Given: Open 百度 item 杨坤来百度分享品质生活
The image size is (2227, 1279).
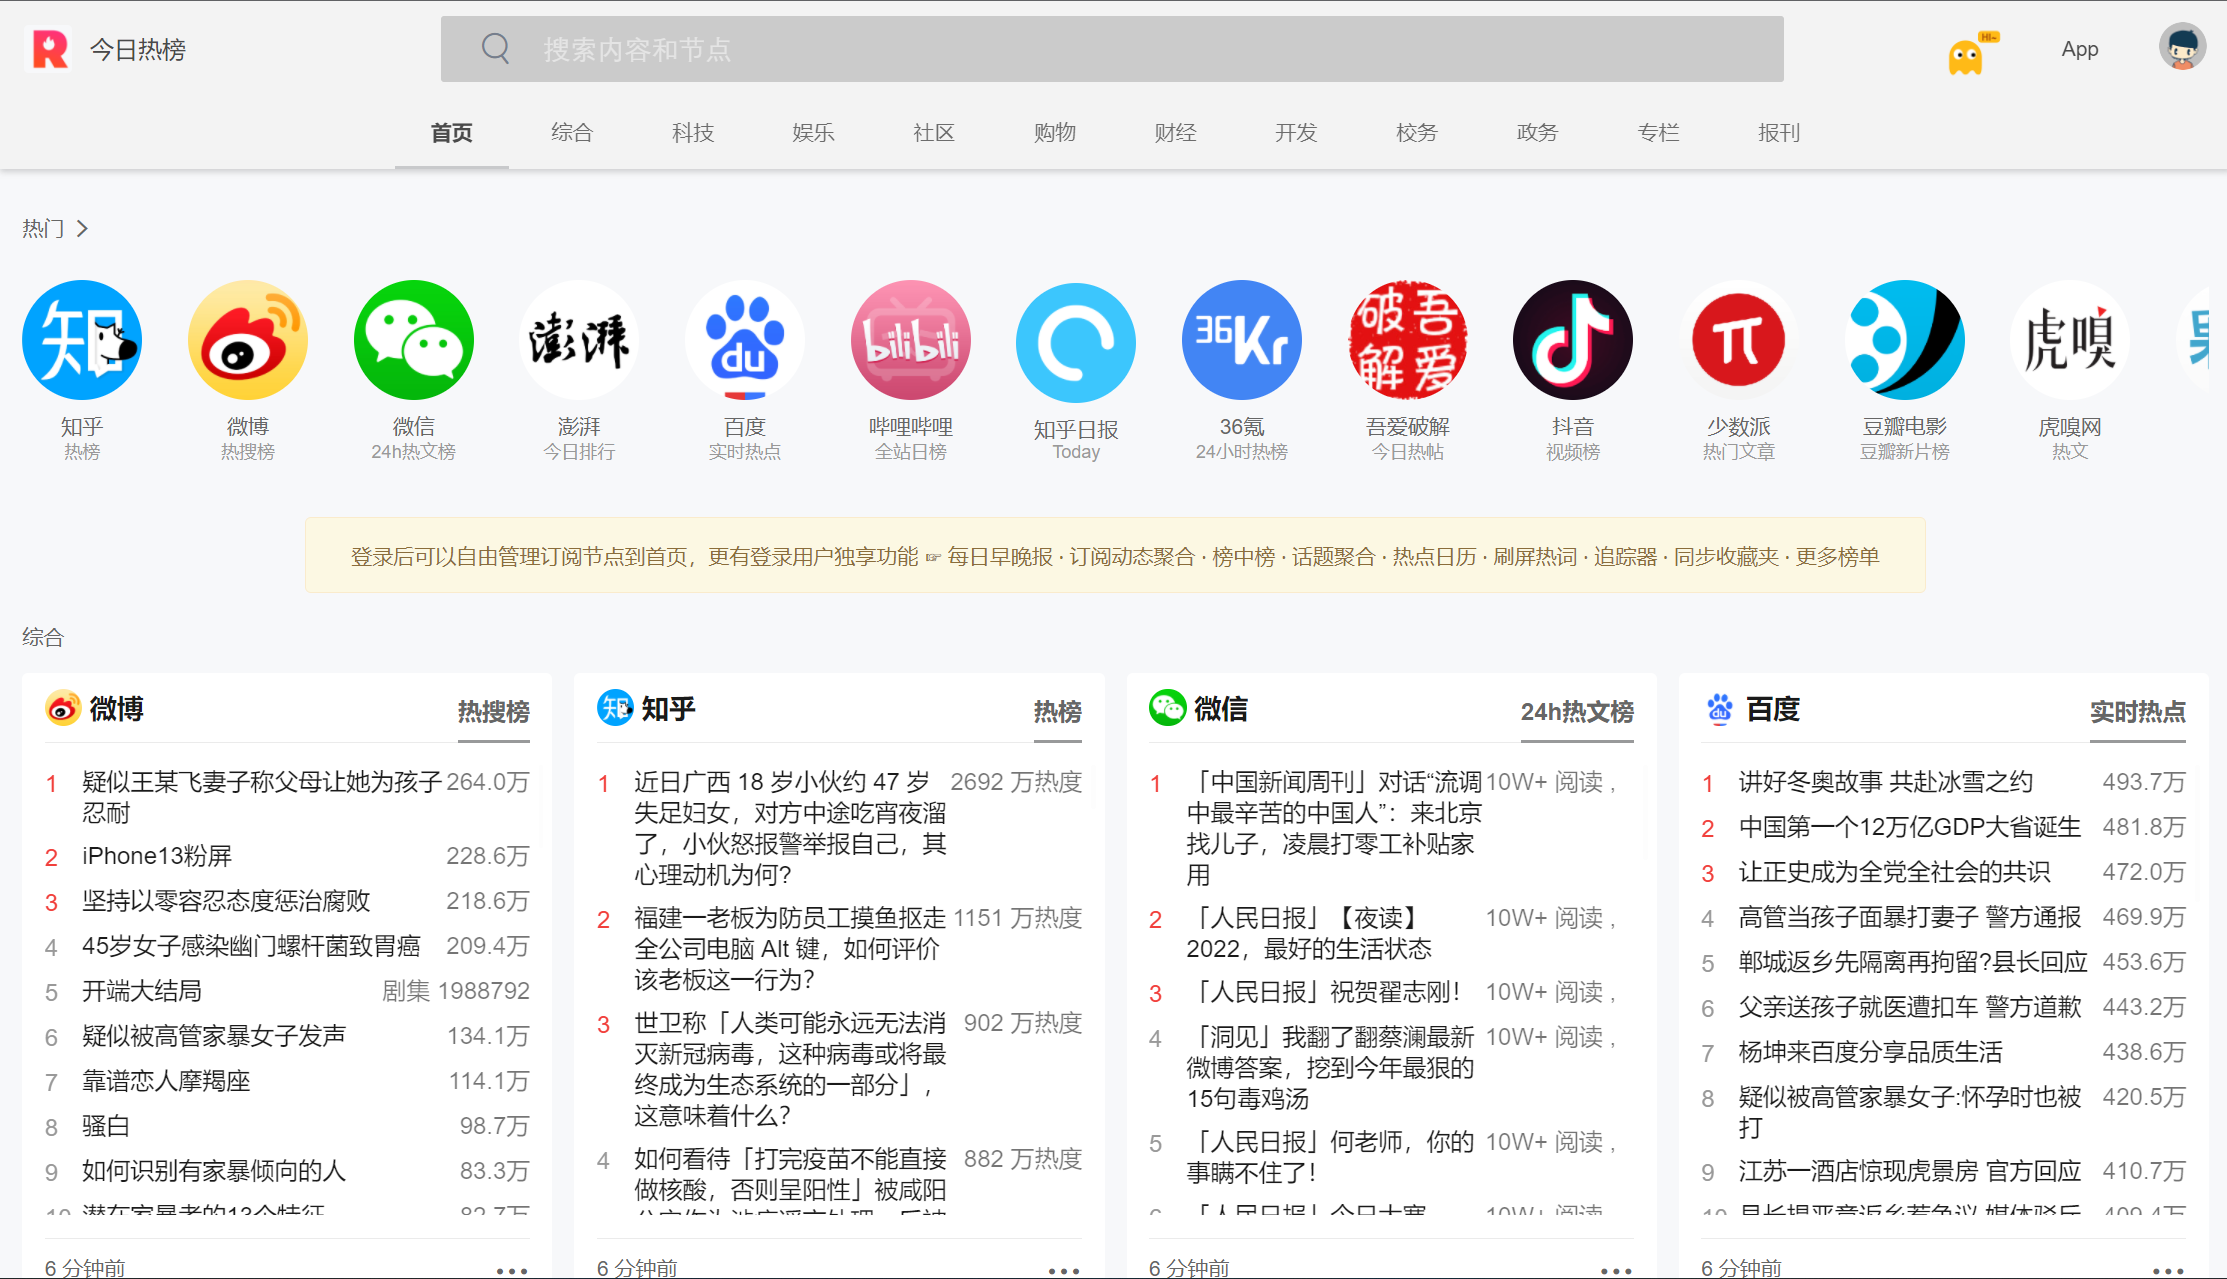Looking at the screenshot, I should point(1871,1052).
